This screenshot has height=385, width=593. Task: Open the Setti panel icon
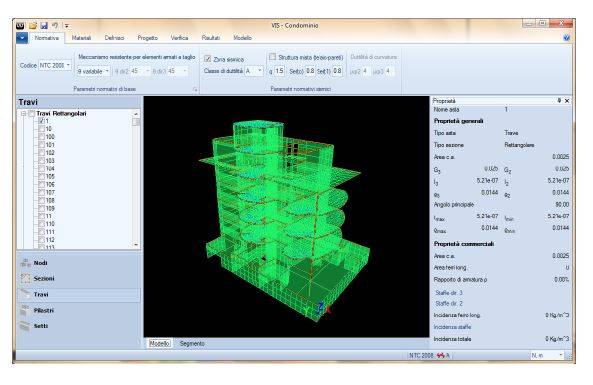[x=25, y=326]
